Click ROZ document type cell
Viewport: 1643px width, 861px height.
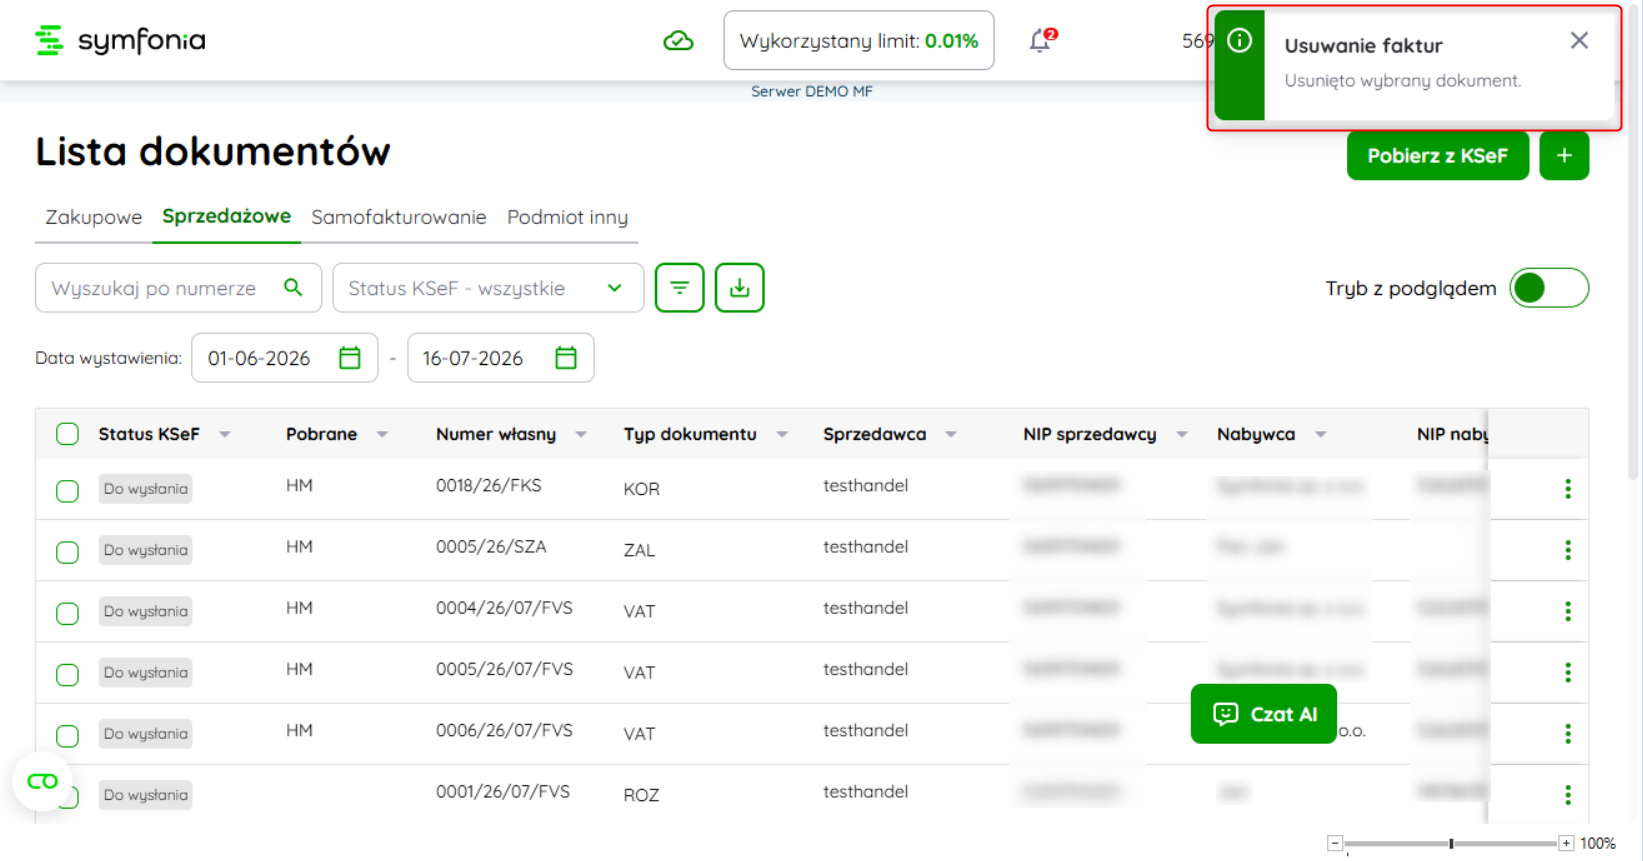[642, 795]
